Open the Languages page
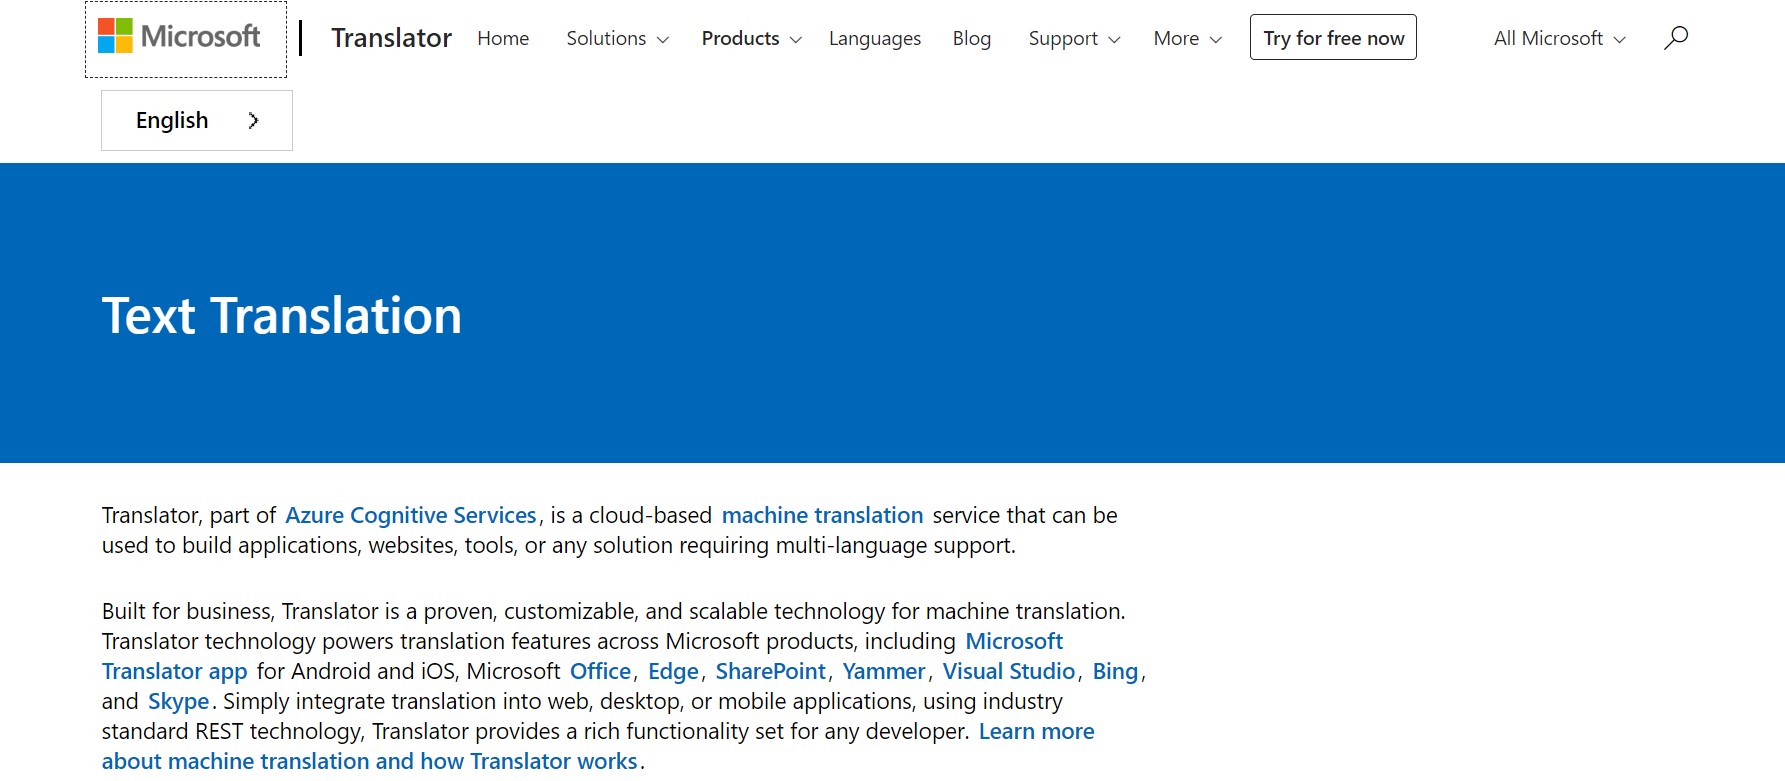The height and width of the screenshot is (781, 1785). 875,38
